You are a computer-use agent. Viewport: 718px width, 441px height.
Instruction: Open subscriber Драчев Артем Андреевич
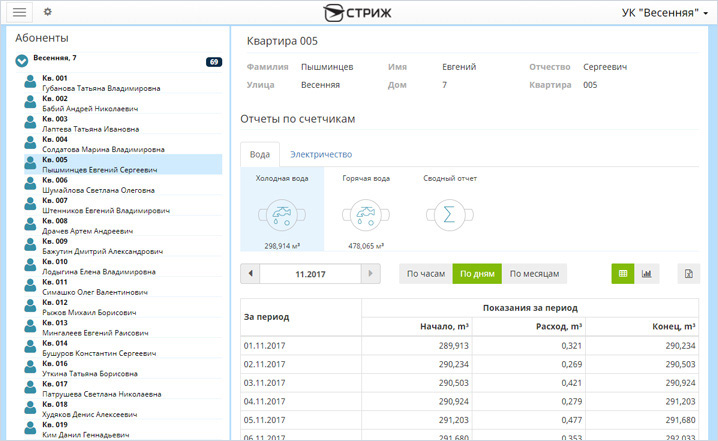(87, 231)
